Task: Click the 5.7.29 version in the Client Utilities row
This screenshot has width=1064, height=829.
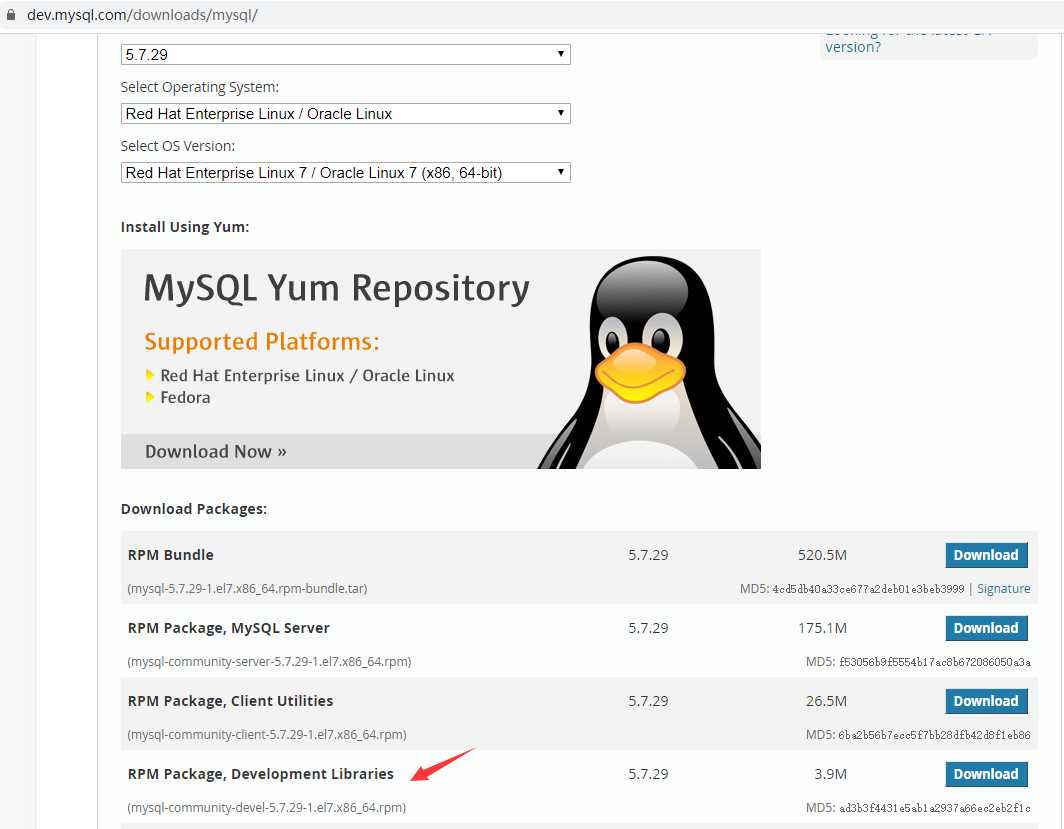Action: click(x=648, y=701)
